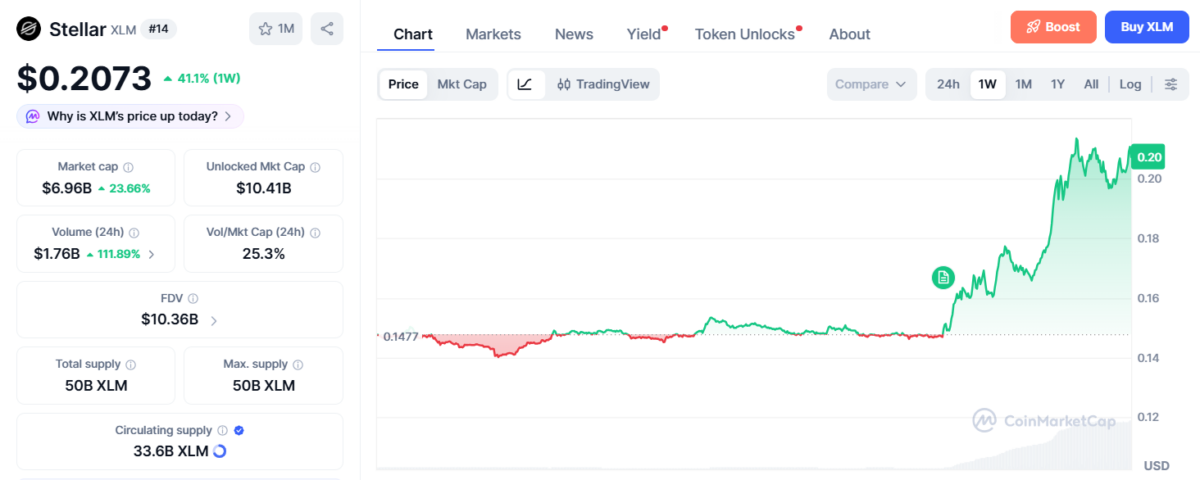Open the Markets tab
The height and width of the screenshot is (480, 1200).
[493, 34]
